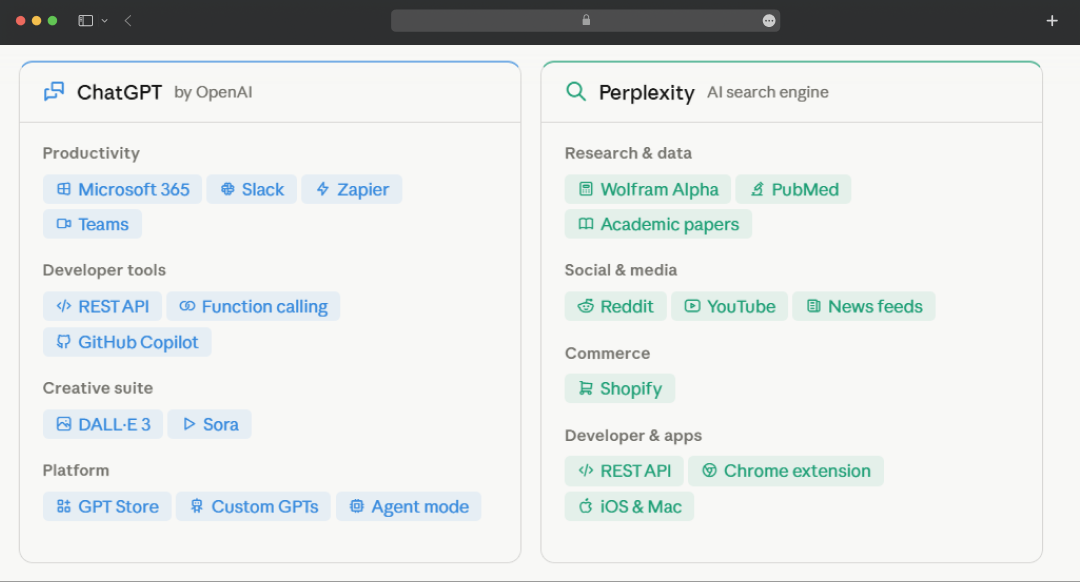
Task: Click the Reddit alien icon
Action: 585,306
